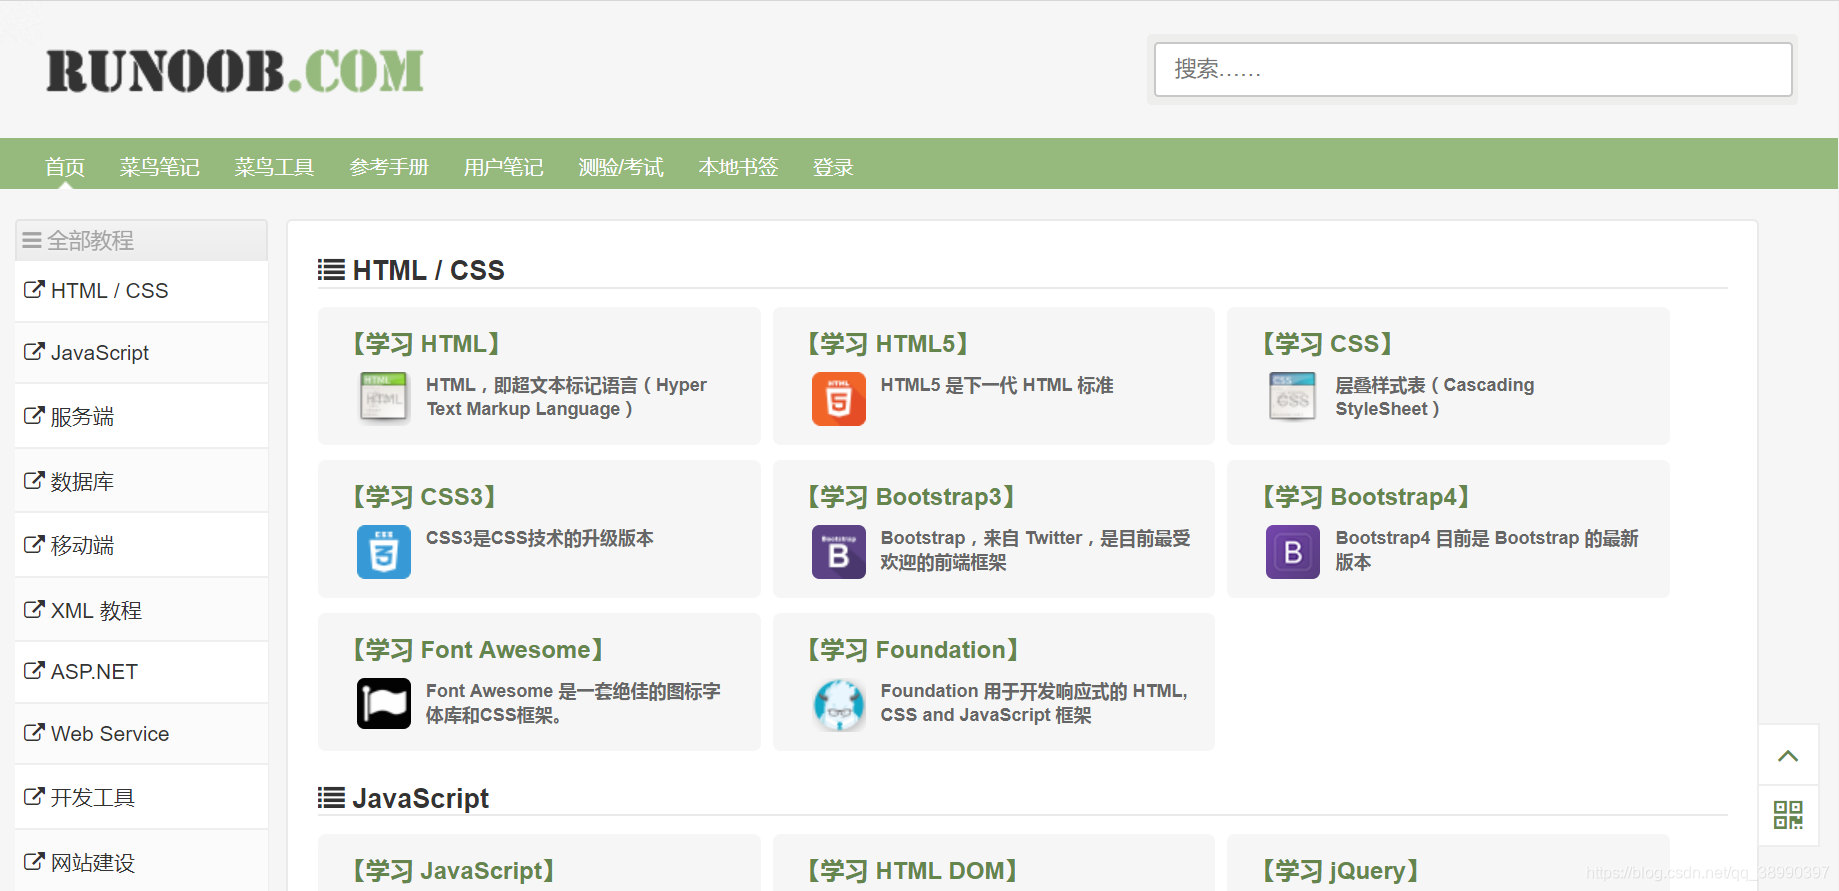Click the Bootstrap3 purple B icon
The width and height of the screenshot is (1839, 891).
839,552
